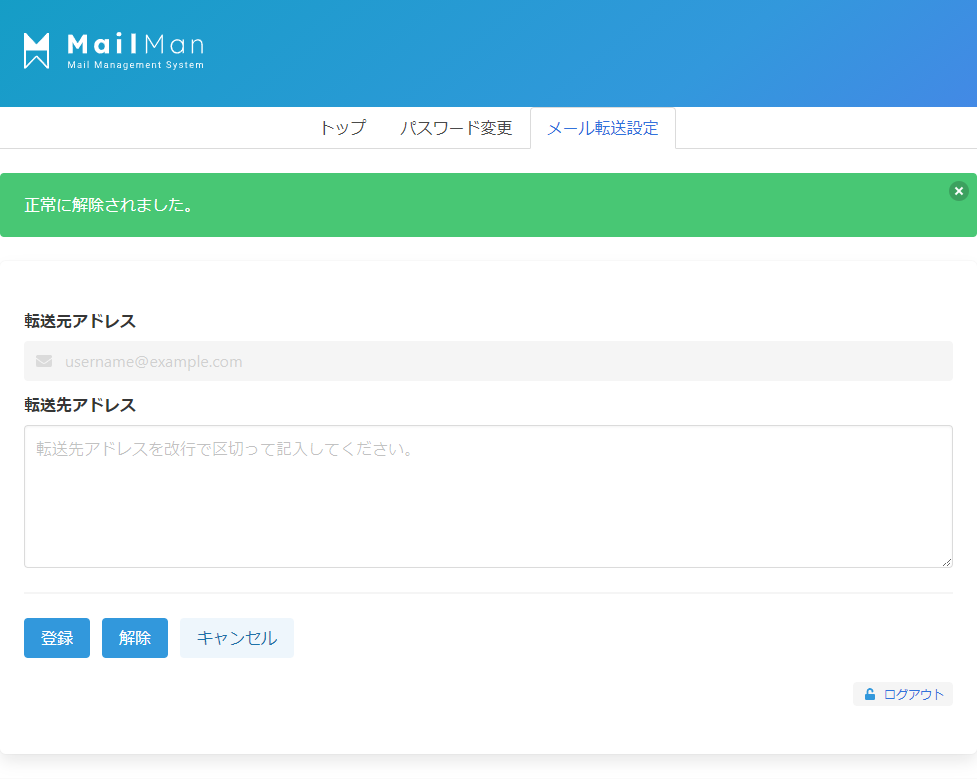
Task: Click the ログアウト link text
Action: pyautogui.click(x=913, y=694)
